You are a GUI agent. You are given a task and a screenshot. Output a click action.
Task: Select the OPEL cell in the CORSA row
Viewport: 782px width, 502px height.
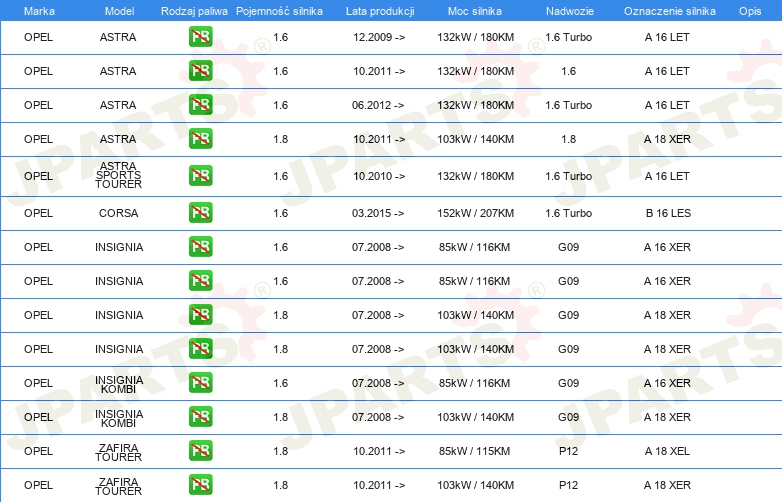click(38, 213)
